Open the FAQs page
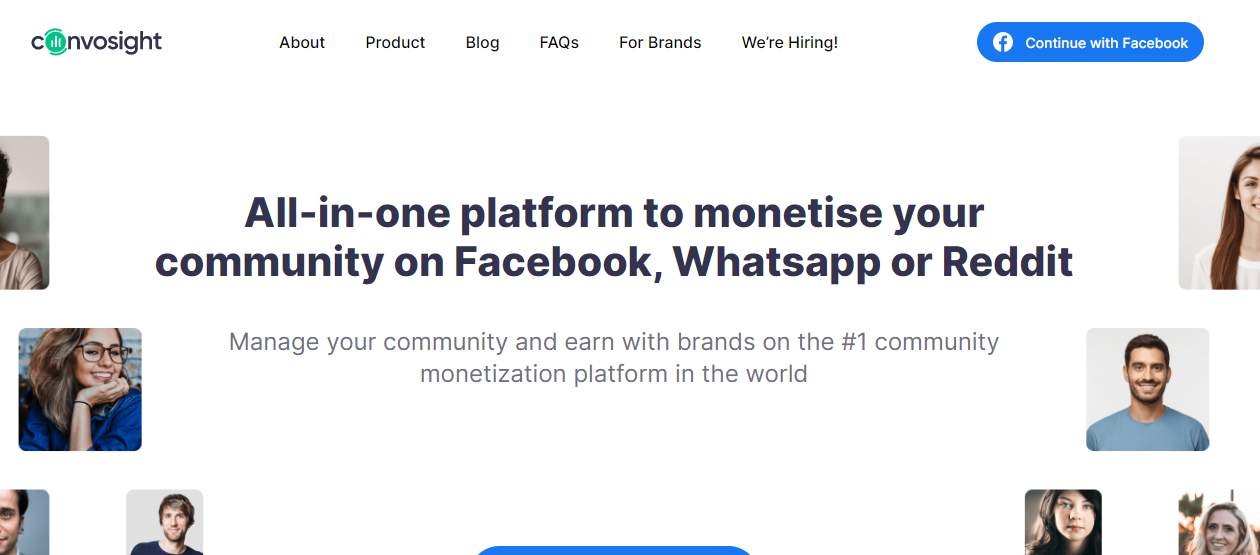Screen dimensions: 1260x555 (559, 42)
